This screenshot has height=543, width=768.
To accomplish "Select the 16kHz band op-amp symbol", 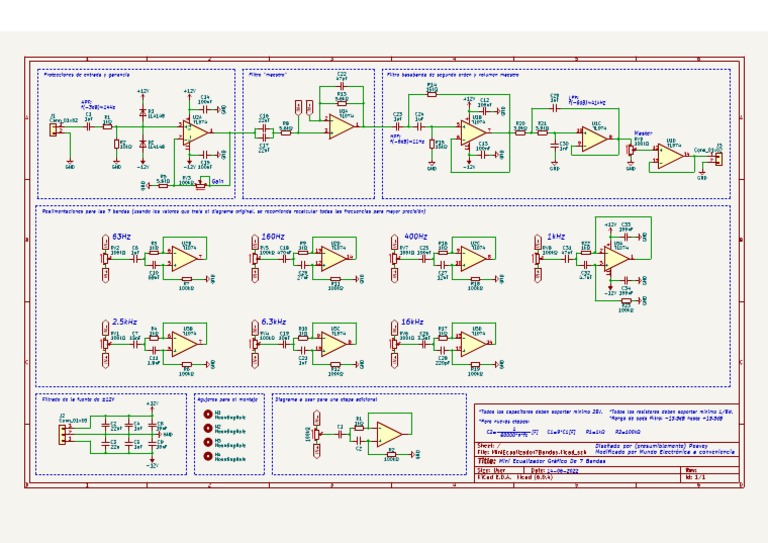I will click(473, 343).
